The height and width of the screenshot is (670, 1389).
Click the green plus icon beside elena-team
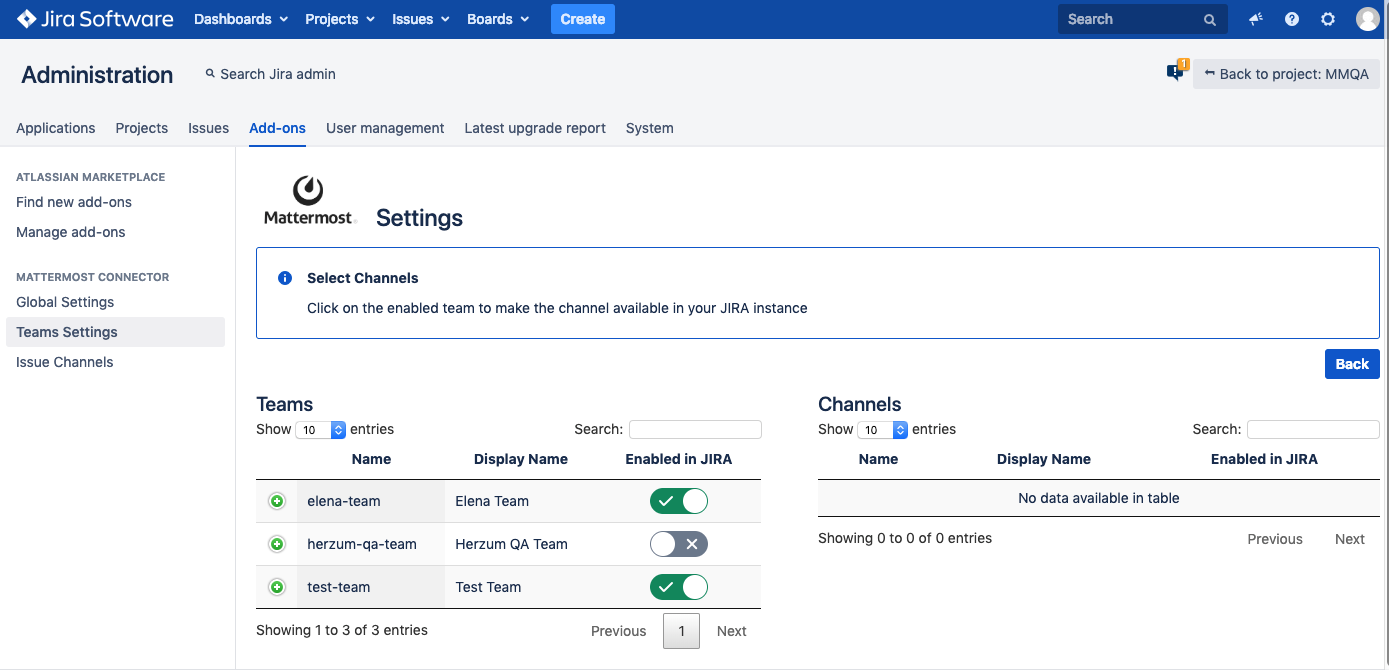(x=277, y=501)
